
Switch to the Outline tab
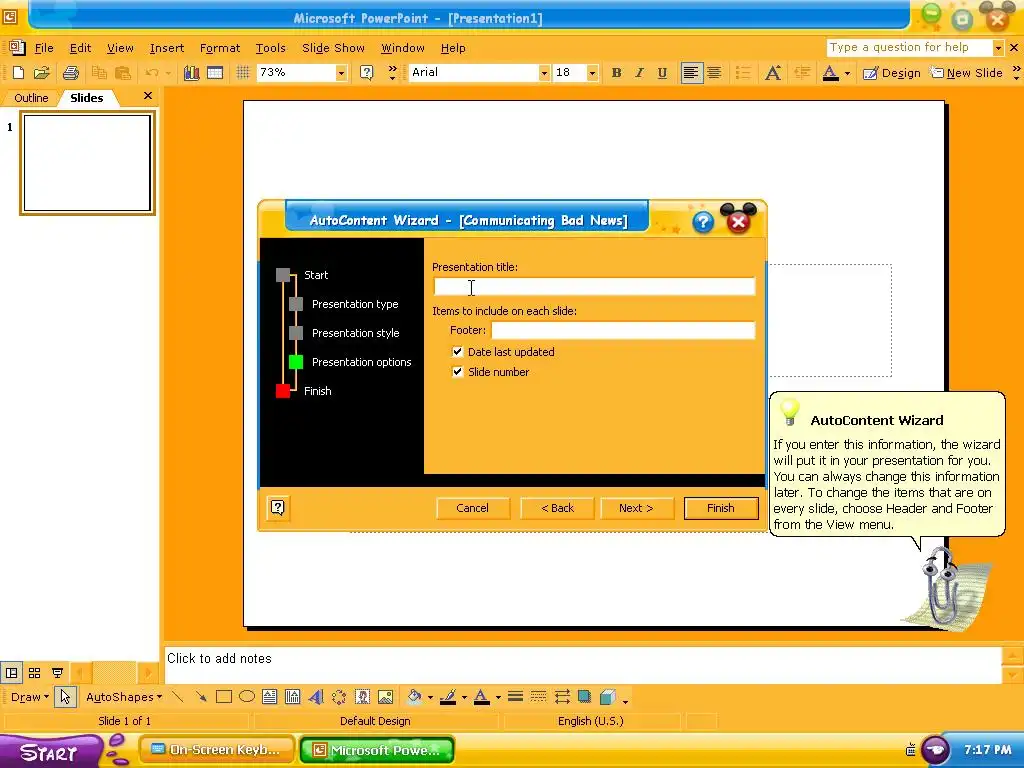coord(31,98)
